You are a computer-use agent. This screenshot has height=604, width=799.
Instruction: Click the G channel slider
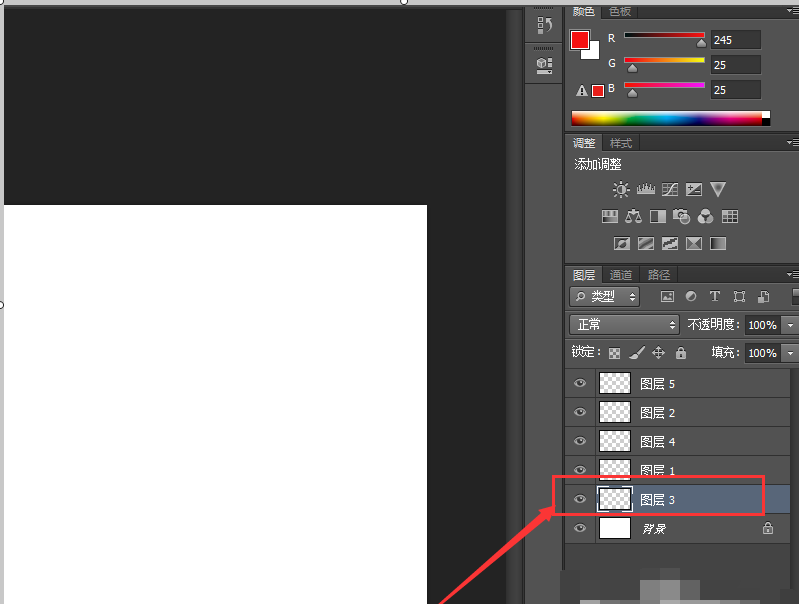pyautogui.click(x=664, y=61)
